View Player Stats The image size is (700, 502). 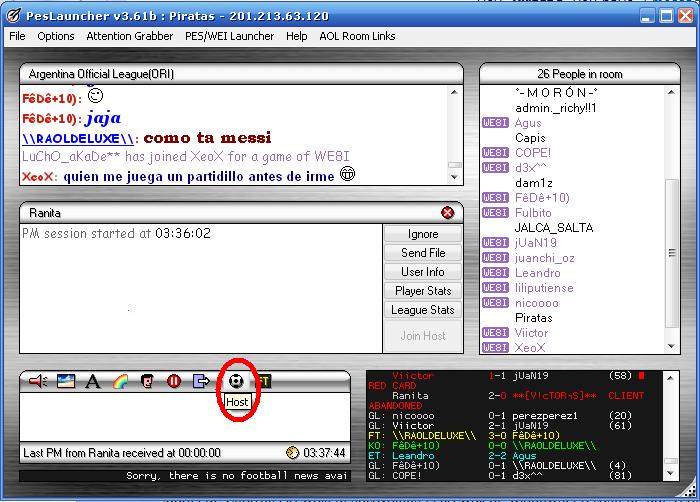pos(423,291)
